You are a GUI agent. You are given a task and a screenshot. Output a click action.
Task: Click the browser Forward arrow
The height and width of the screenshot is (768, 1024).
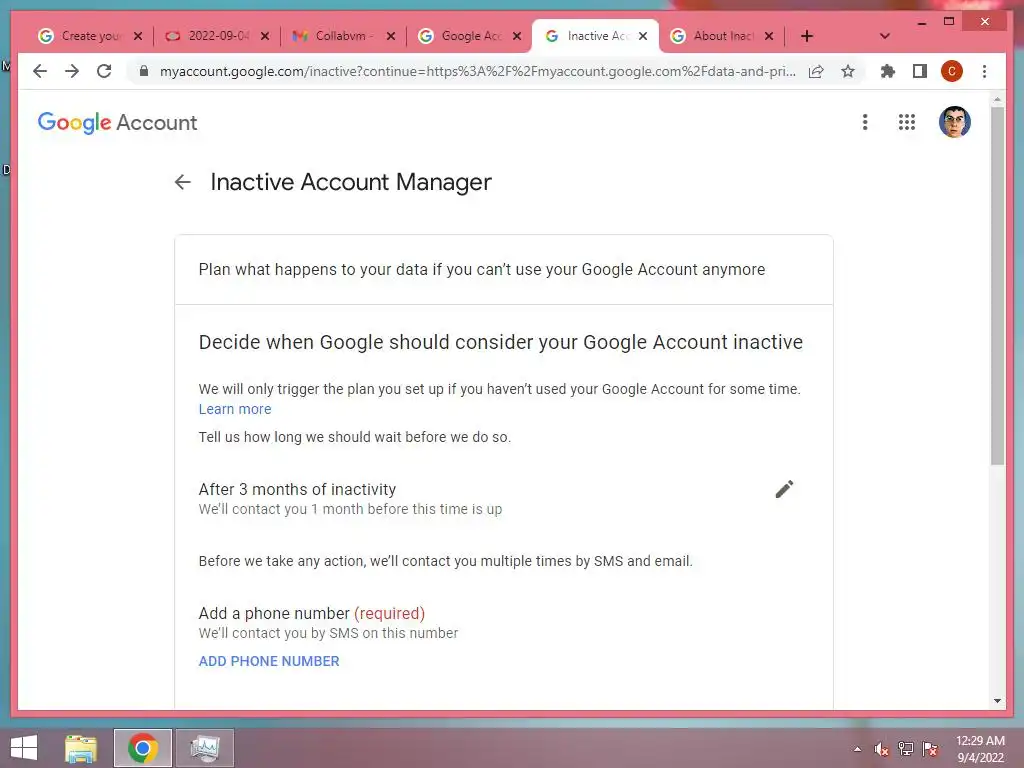(x=72, y=71)
